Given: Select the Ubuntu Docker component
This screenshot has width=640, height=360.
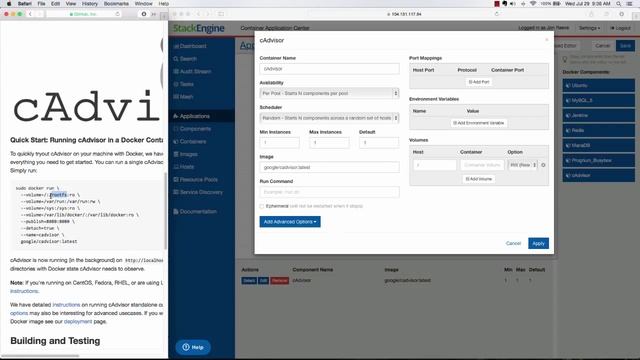Looking at the screenshot, I should [x=598, y=85].
